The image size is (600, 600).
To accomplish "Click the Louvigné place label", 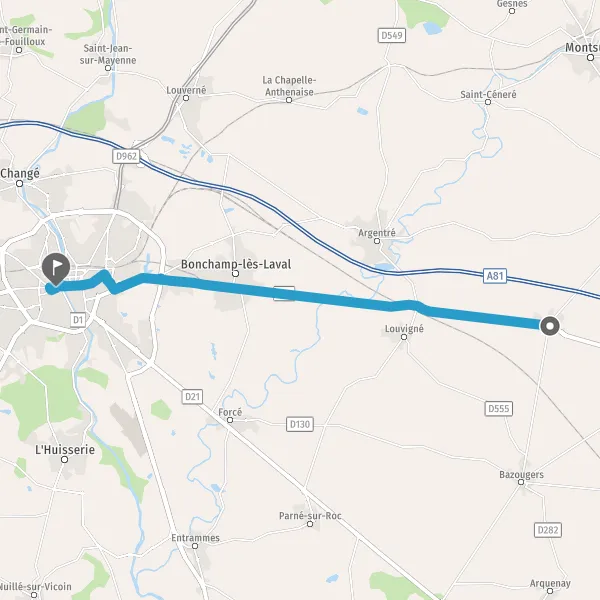I will (404, 329).
